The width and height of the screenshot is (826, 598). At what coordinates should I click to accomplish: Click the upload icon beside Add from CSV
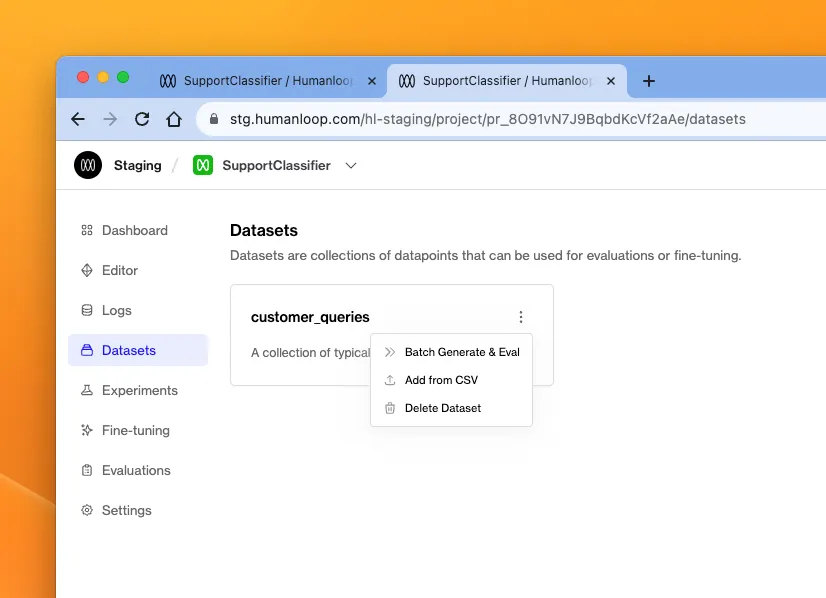[390, 380]
